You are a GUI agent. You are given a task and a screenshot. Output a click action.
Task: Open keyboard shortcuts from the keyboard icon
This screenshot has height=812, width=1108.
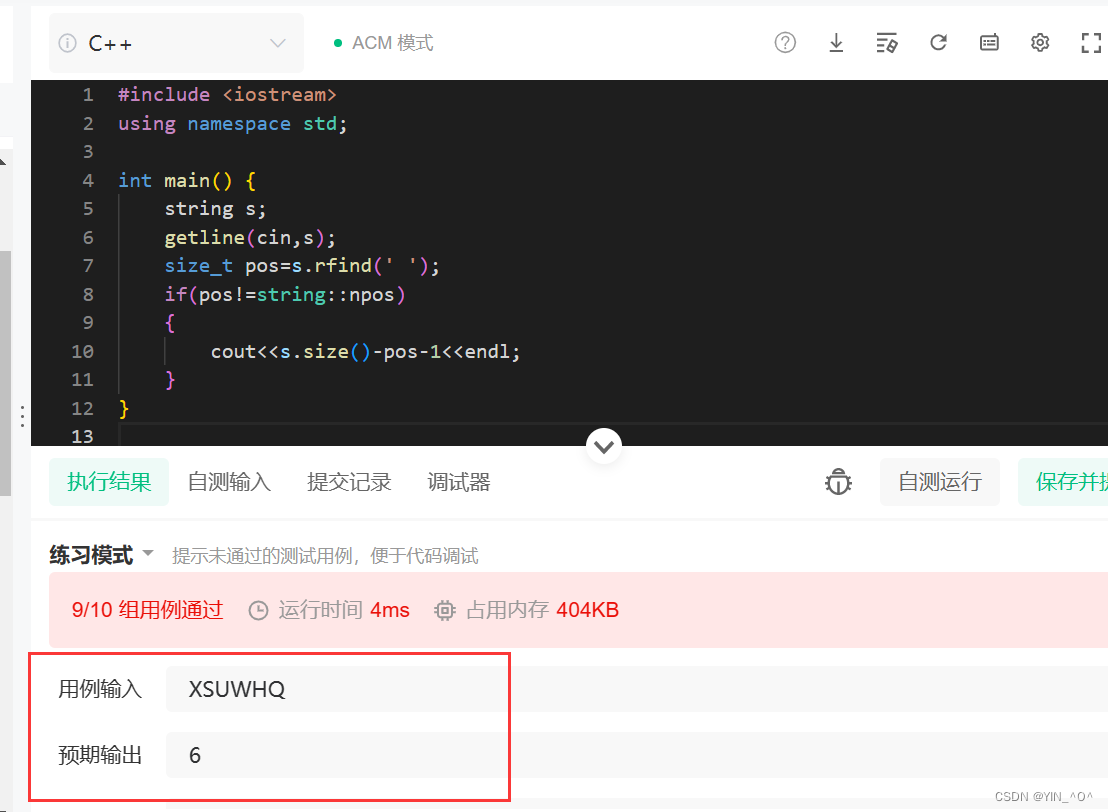tap(989, 42)
